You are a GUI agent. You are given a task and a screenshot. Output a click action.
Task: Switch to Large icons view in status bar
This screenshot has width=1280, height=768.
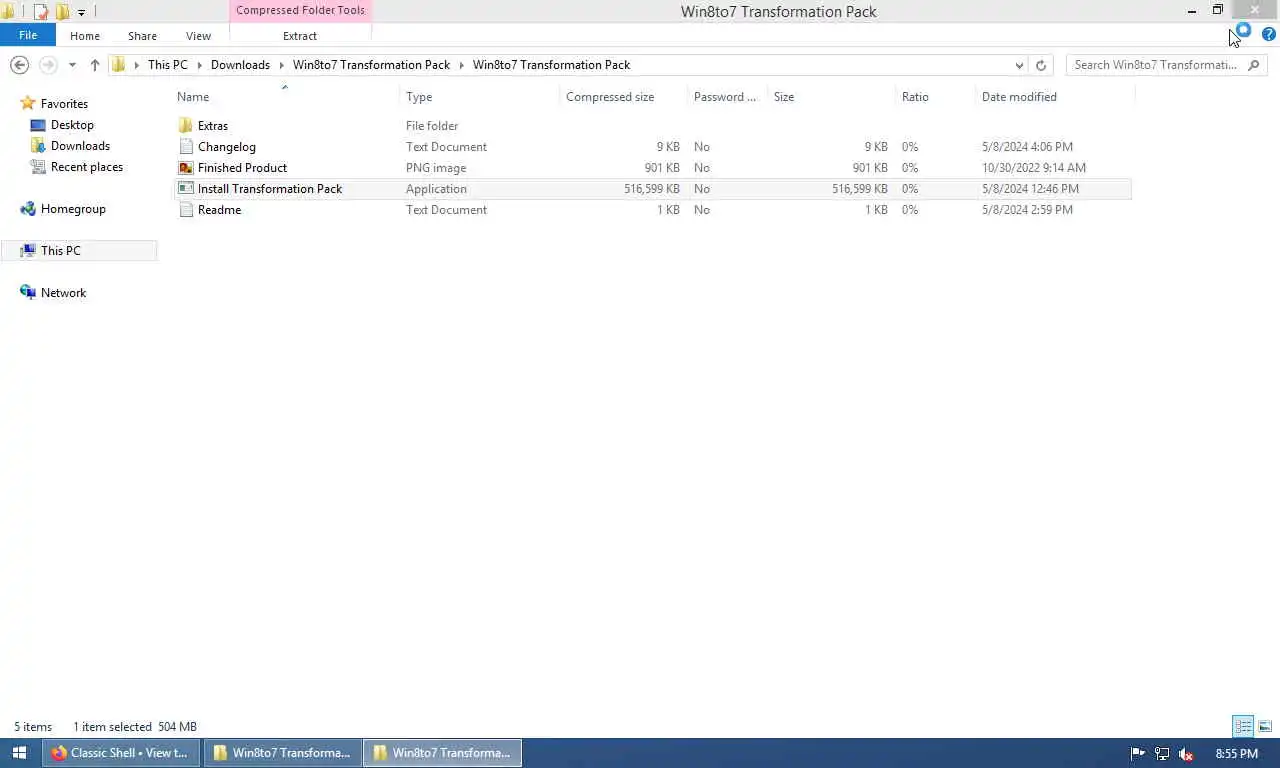coord(1265,726)
